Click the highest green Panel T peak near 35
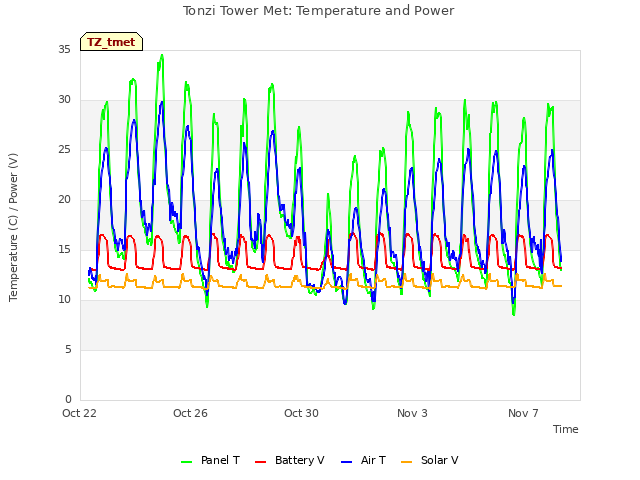 162,55
